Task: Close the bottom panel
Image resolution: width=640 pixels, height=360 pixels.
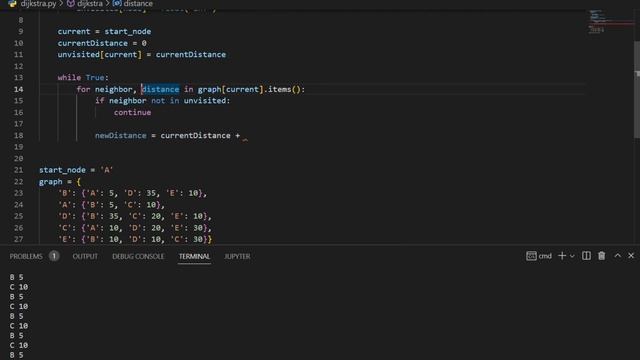Action: click(x=631, y=256)
